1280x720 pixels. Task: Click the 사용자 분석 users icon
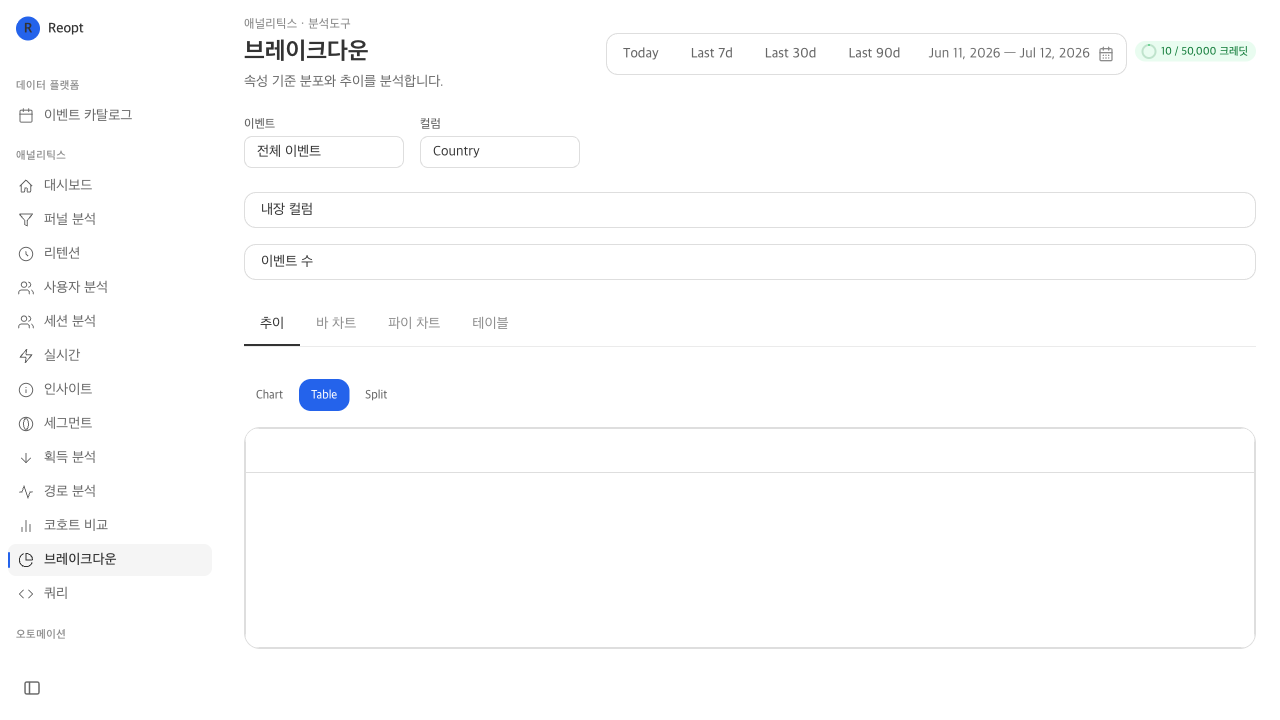pyautogui.click(x=26, y=288)
